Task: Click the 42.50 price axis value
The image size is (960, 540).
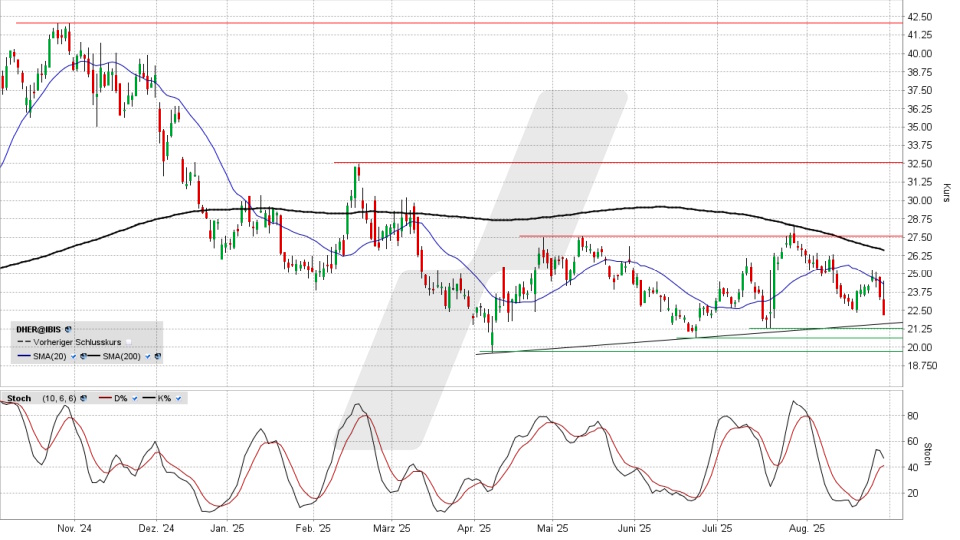Action: [920, 17]
